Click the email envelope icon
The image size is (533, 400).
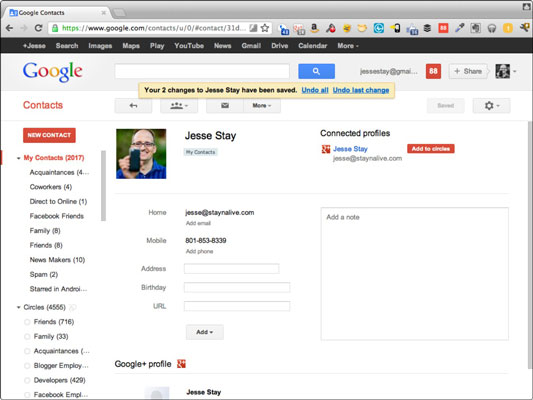point(225,106)
